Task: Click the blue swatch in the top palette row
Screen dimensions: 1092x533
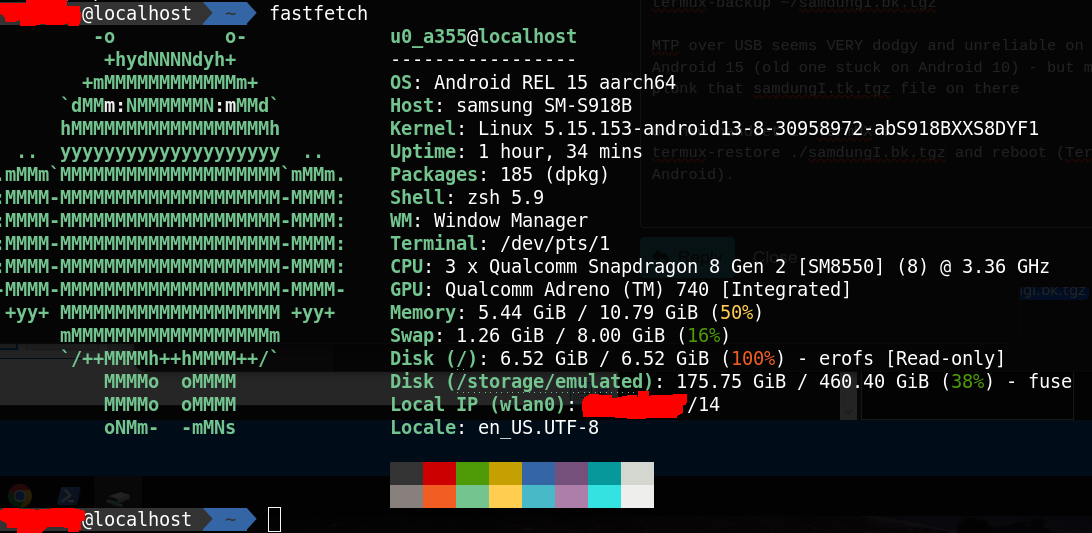Action: (x=538, y=473)
